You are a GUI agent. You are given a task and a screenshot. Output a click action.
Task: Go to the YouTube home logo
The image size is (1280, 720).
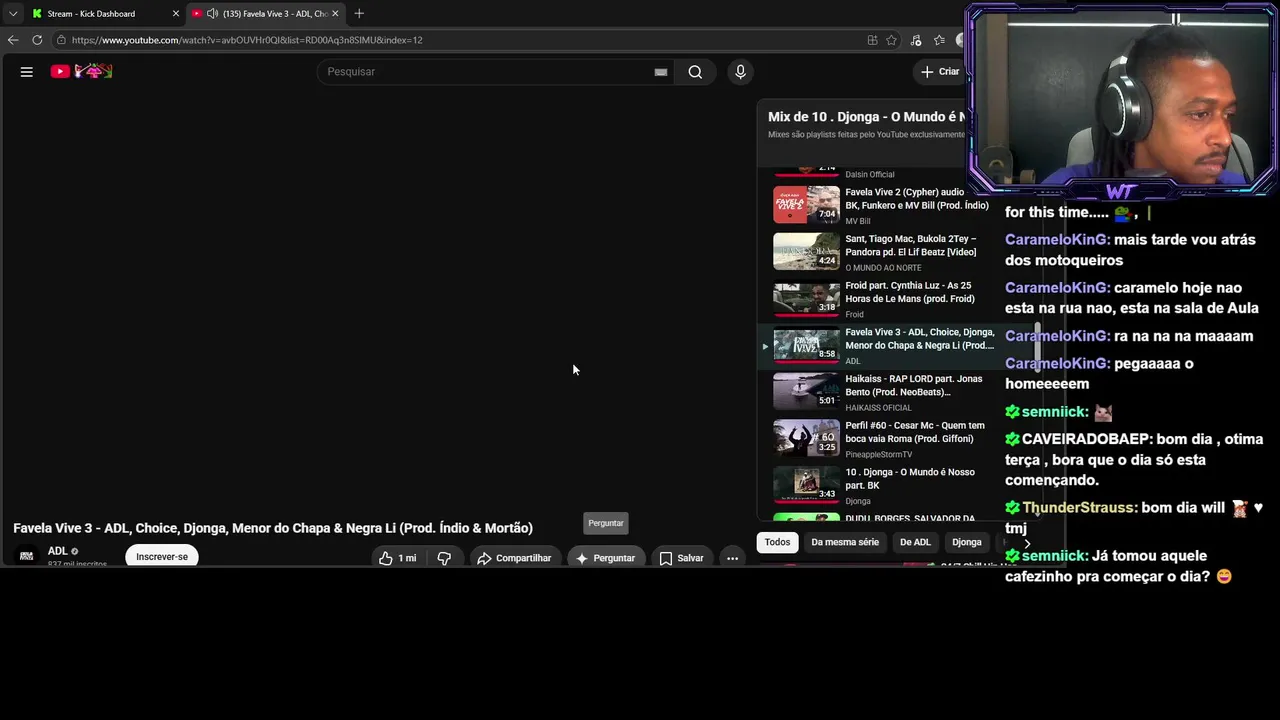click(x=81, y=72)
